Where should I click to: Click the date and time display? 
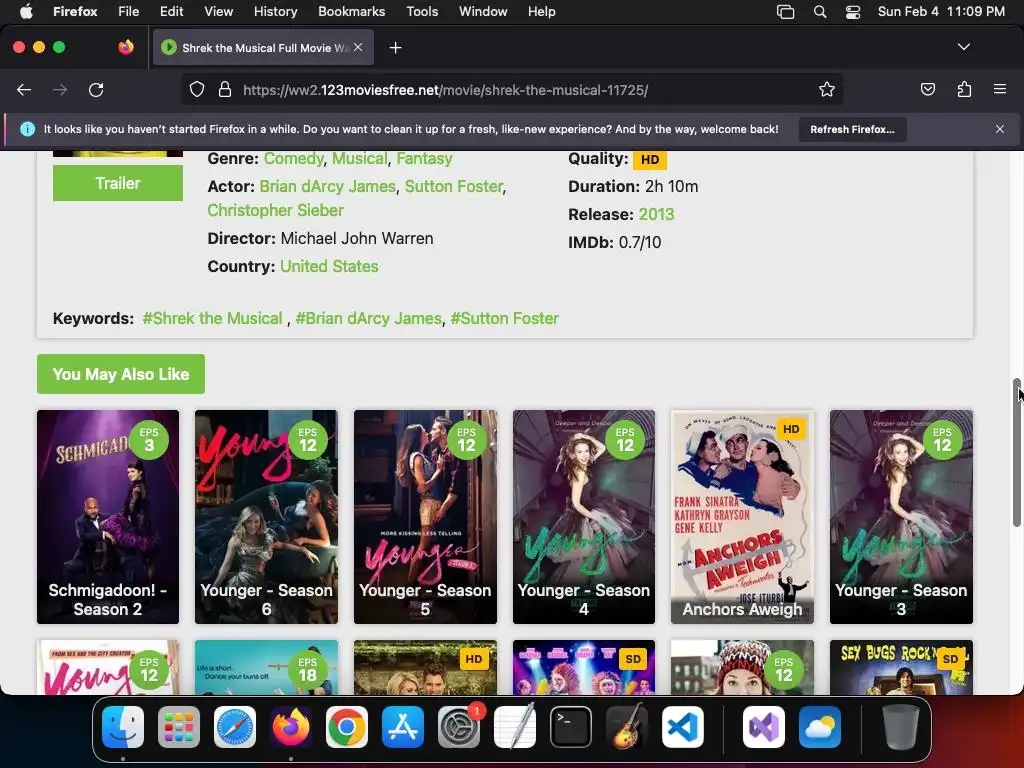click(941, 11)
